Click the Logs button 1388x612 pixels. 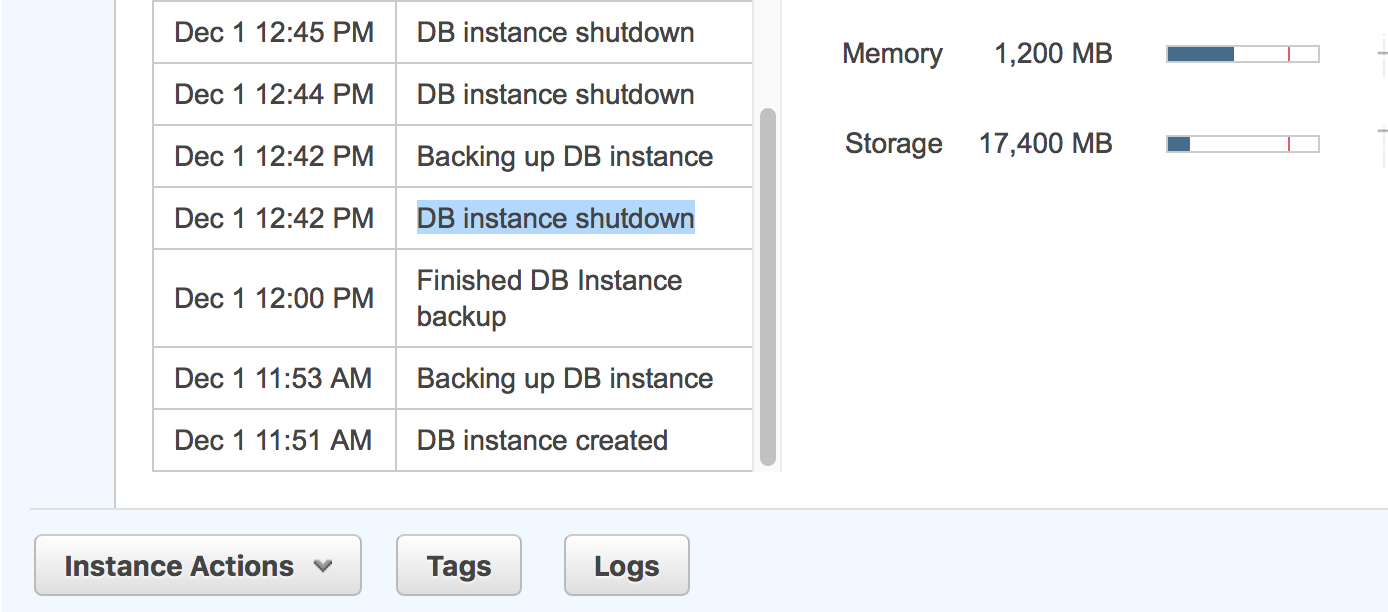pyautogui.click(x=626, y=565)
